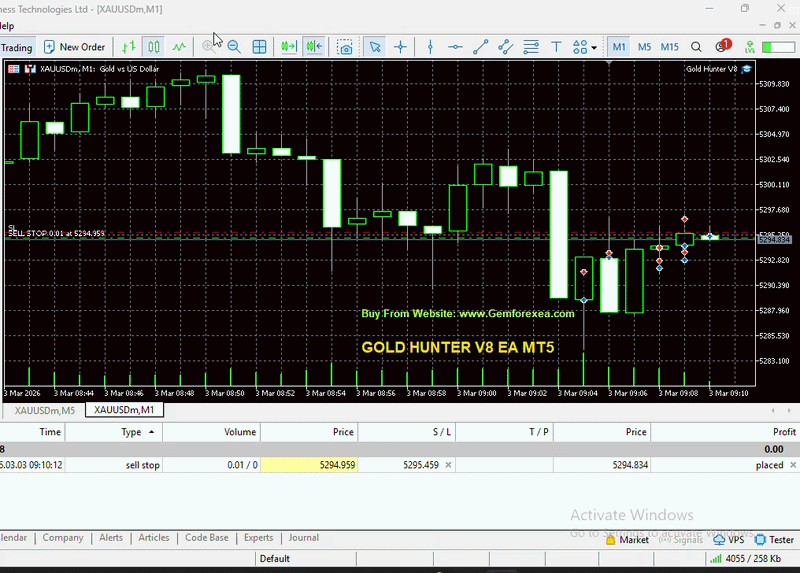Open the Signals button
800x573 pixels.
[x=681, y=540]
